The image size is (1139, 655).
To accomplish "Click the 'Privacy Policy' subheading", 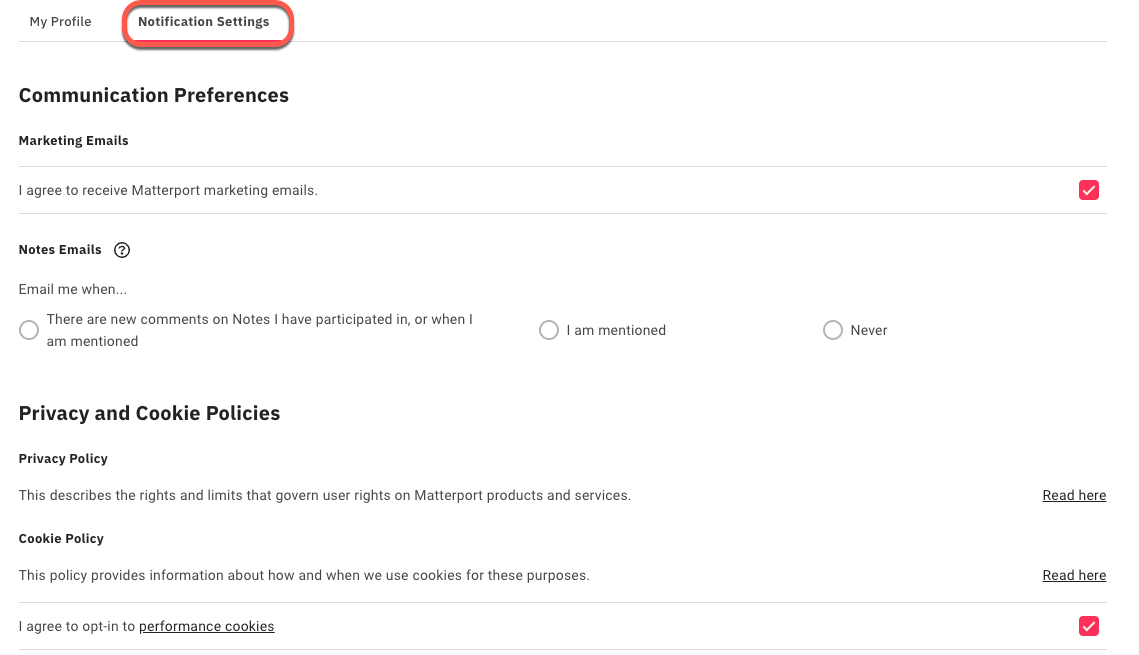I will tap(63, 459).
